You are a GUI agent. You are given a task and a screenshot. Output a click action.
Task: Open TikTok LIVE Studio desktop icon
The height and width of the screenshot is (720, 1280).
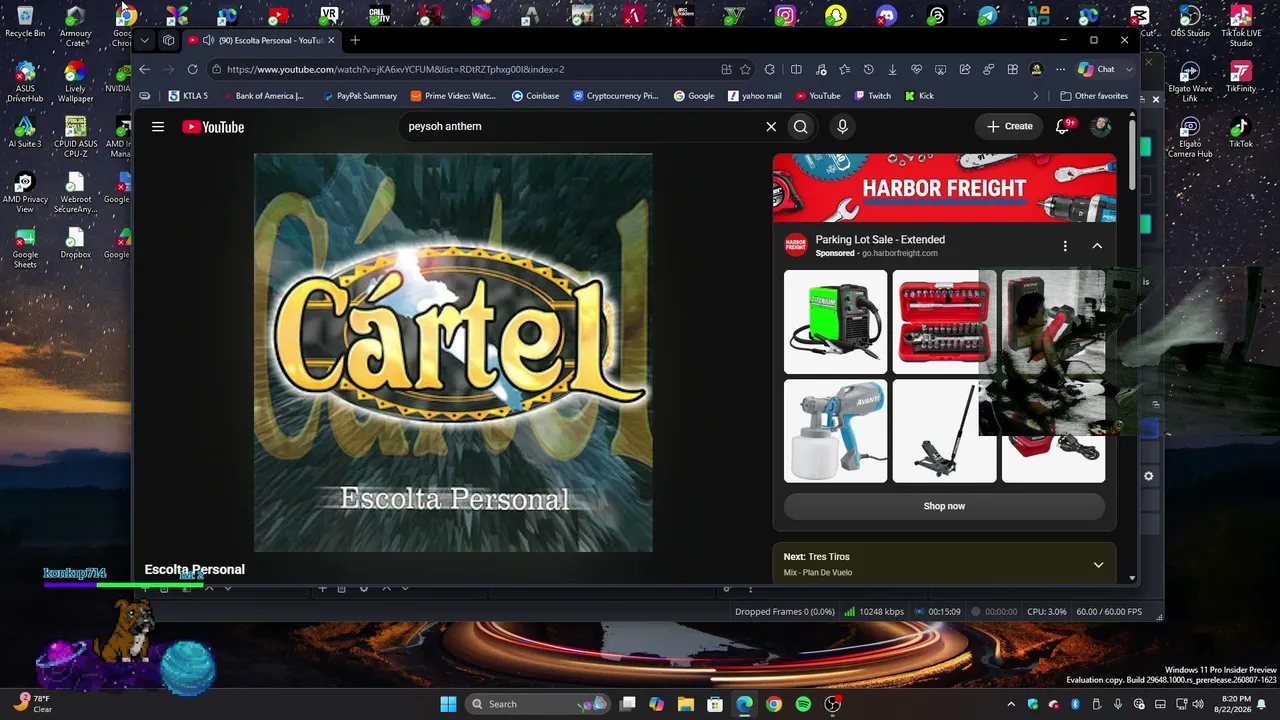1241,26
